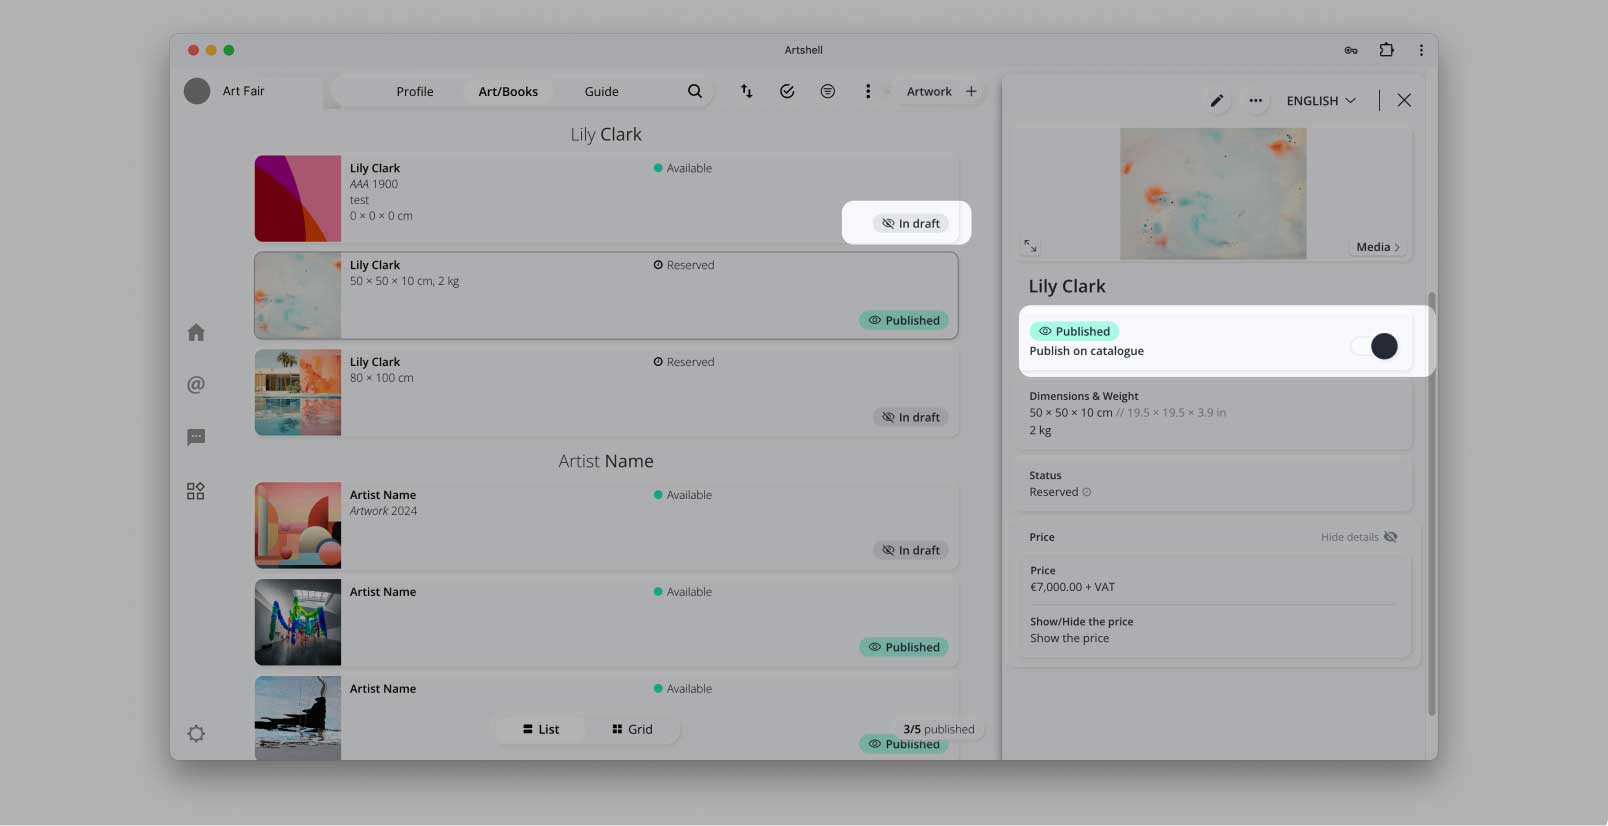This screenshot has height=826, width=1608.
Task: Click In draft badge on 80 × 100 artwork
Action: click(x=911, y=417)
